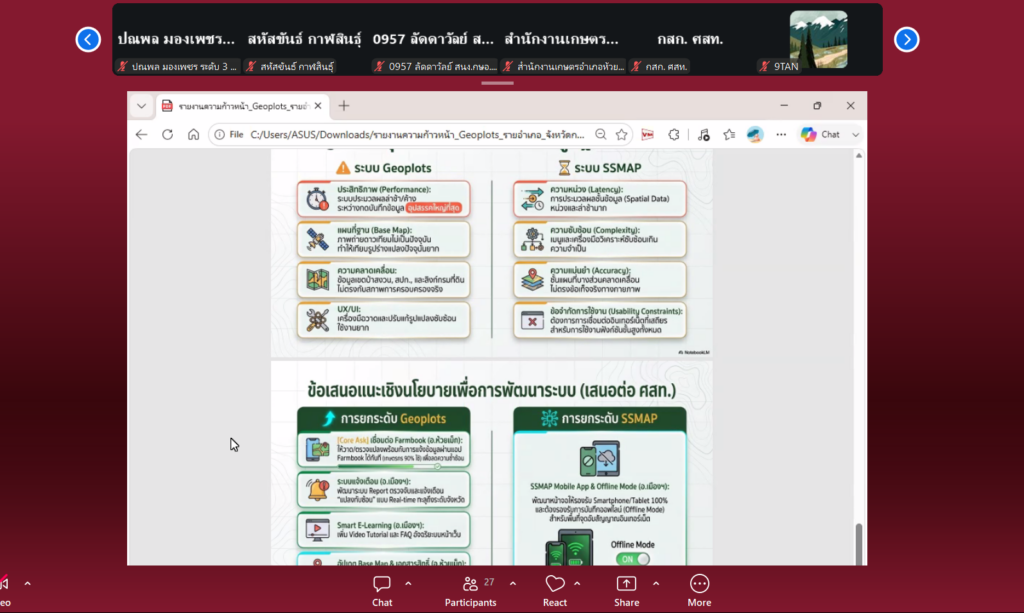Open the red extension icon in toolbar
Screen dimensions: 1024x613
[647, 134]
